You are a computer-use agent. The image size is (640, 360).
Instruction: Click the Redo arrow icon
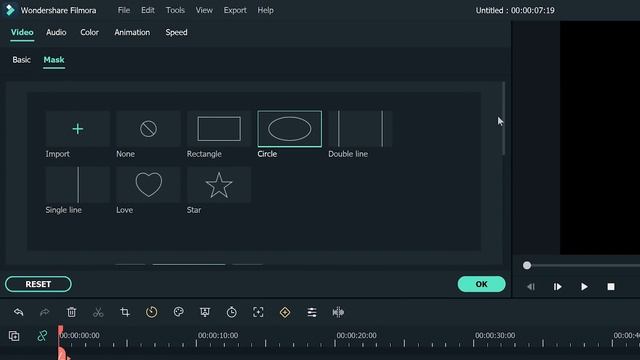[x=44, y=312]
